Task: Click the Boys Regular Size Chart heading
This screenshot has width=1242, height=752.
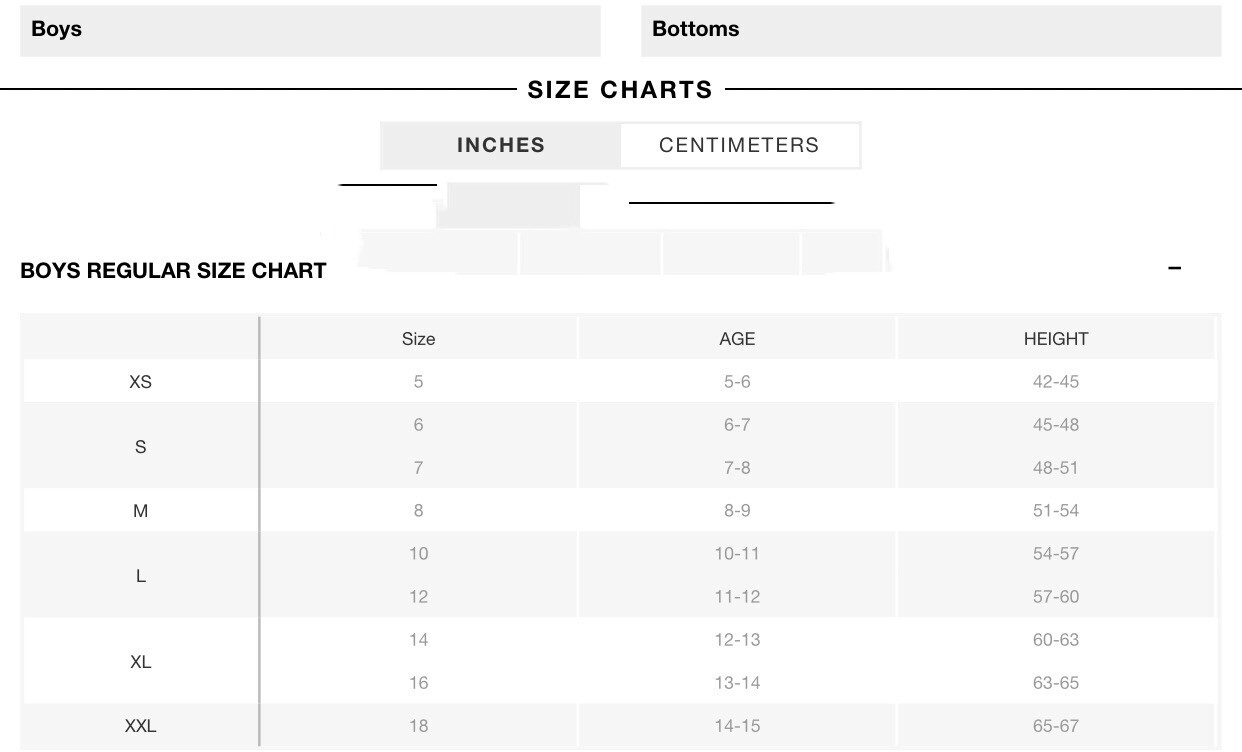Action: click(x=173, y=271)
